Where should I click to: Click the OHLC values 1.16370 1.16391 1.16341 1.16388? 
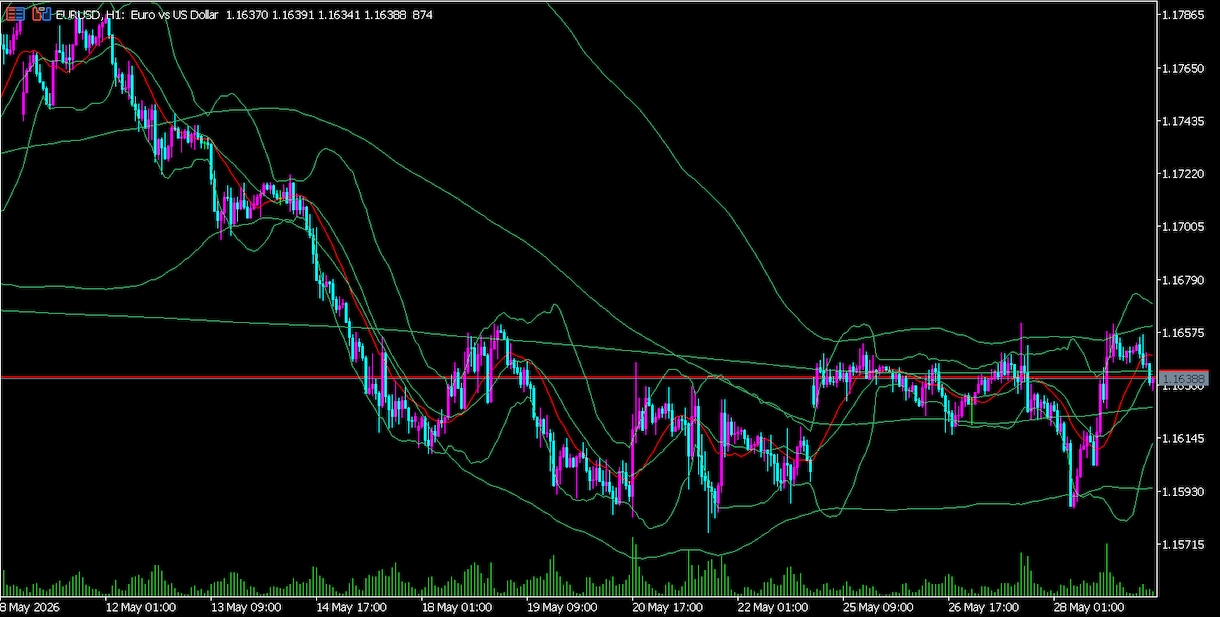pyautogui.click(x=315, y=16)
